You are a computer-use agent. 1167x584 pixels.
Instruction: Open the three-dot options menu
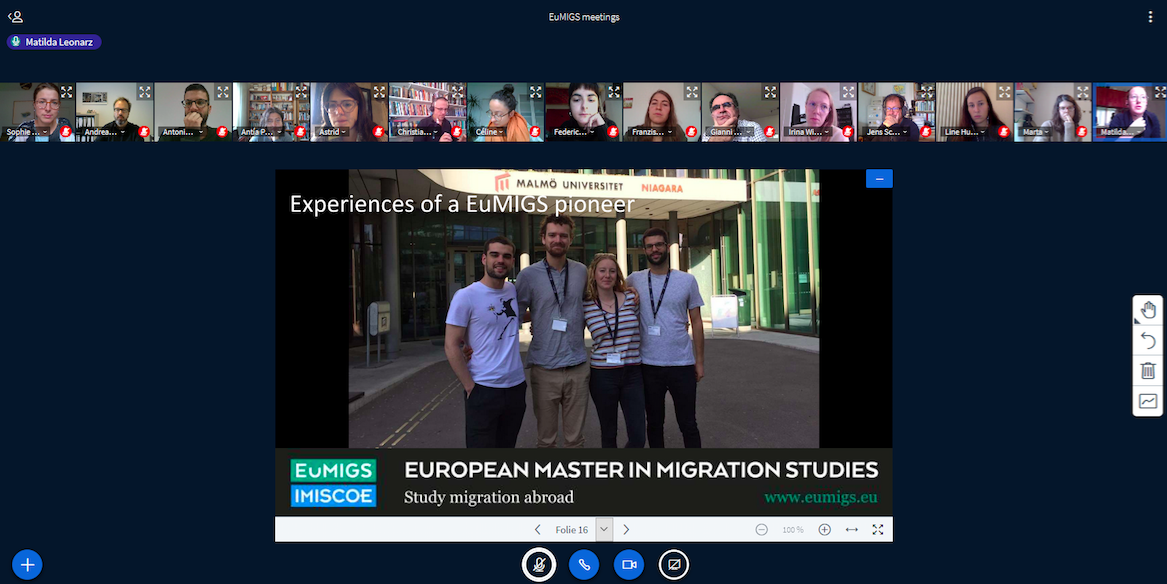[1151, 17]
